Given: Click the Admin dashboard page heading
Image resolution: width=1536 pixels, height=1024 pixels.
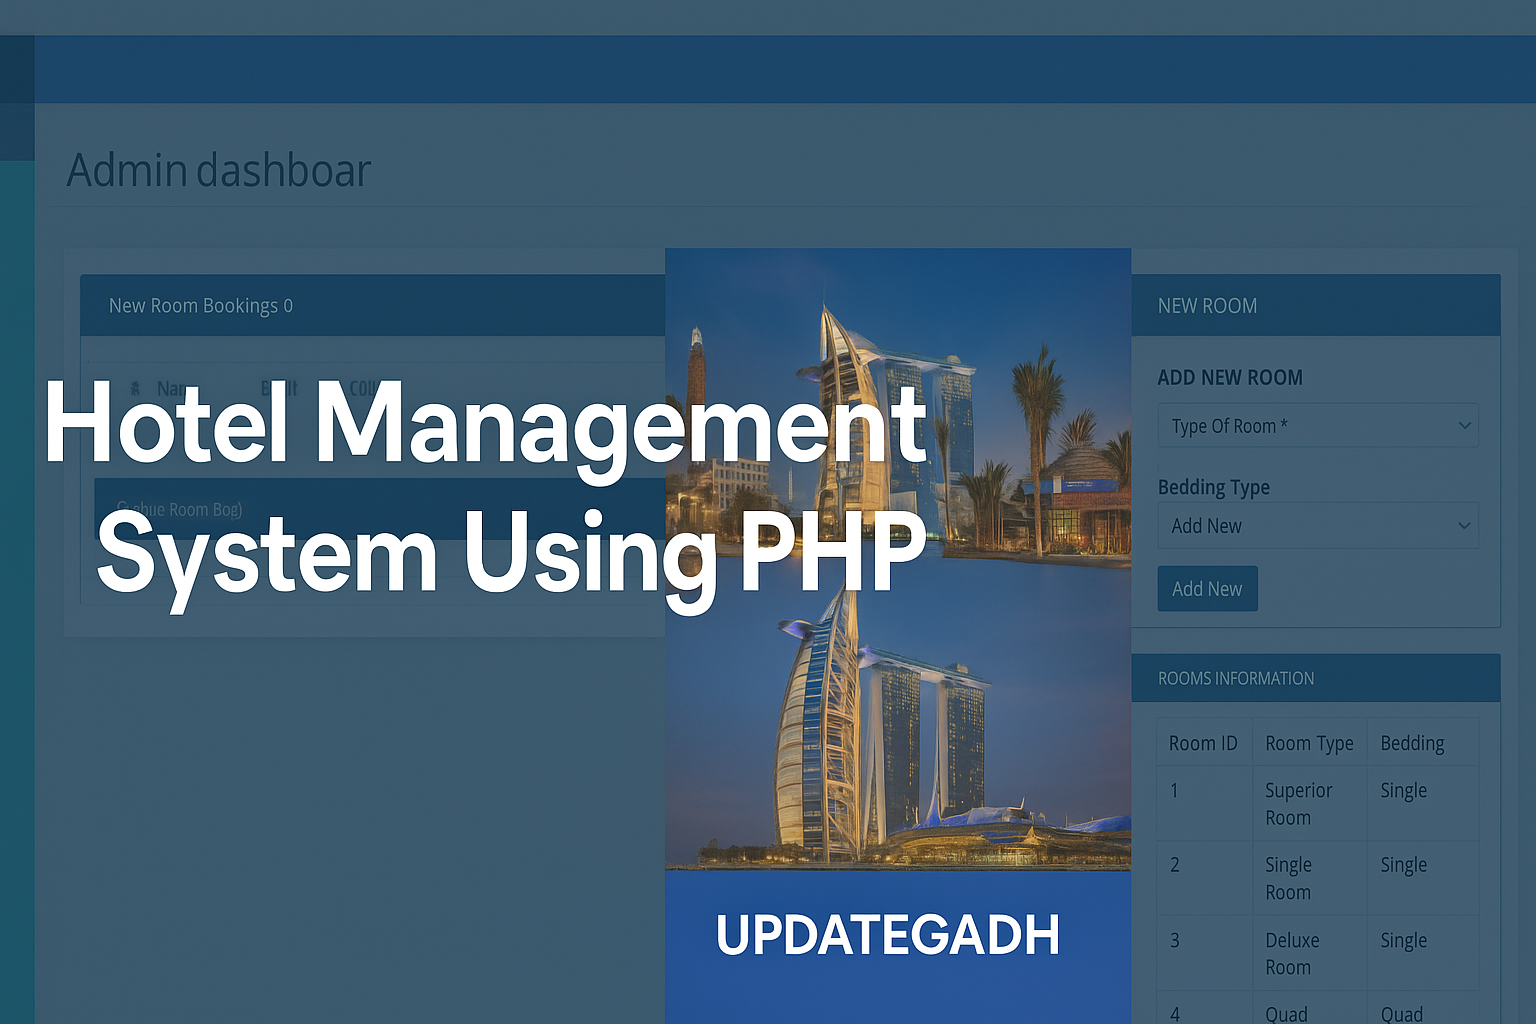Looking at the screenshot, I should [x=219, y=170].
